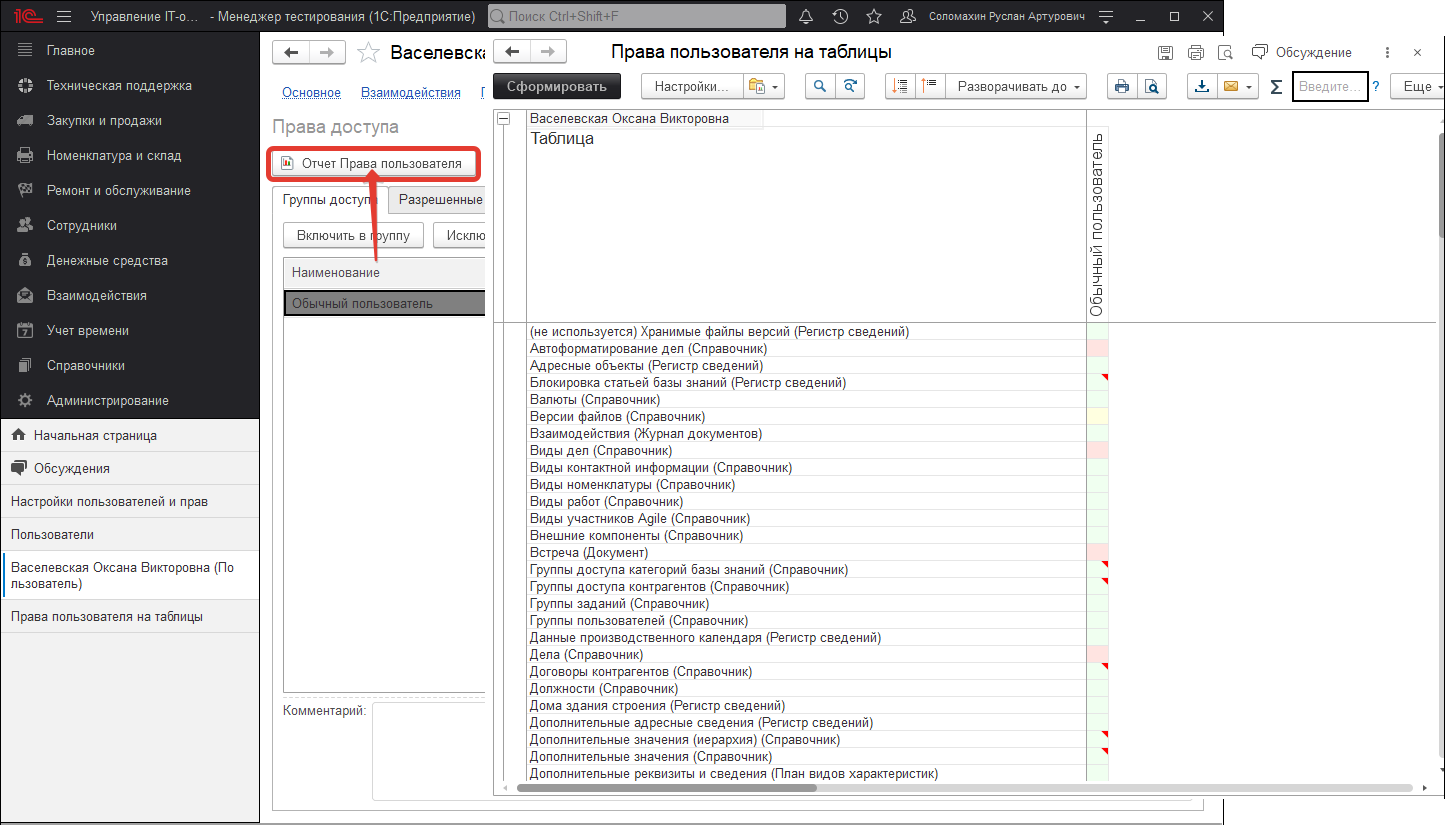Open favorites star in title bar

tap(874, 17)
